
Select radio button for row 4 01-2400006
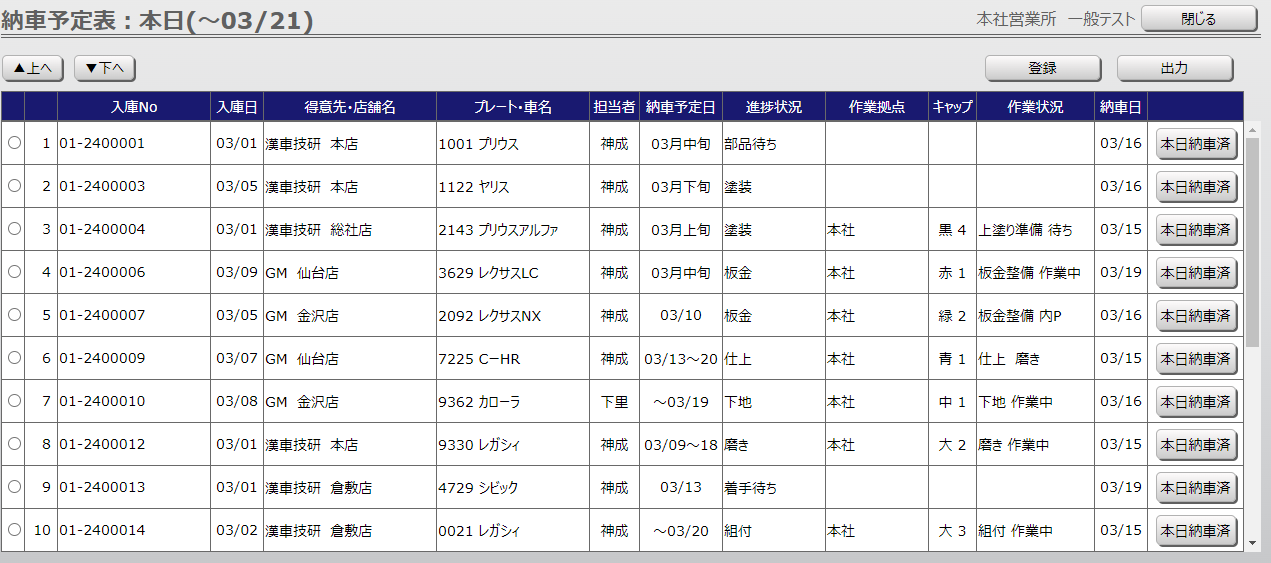click(14, 272)
